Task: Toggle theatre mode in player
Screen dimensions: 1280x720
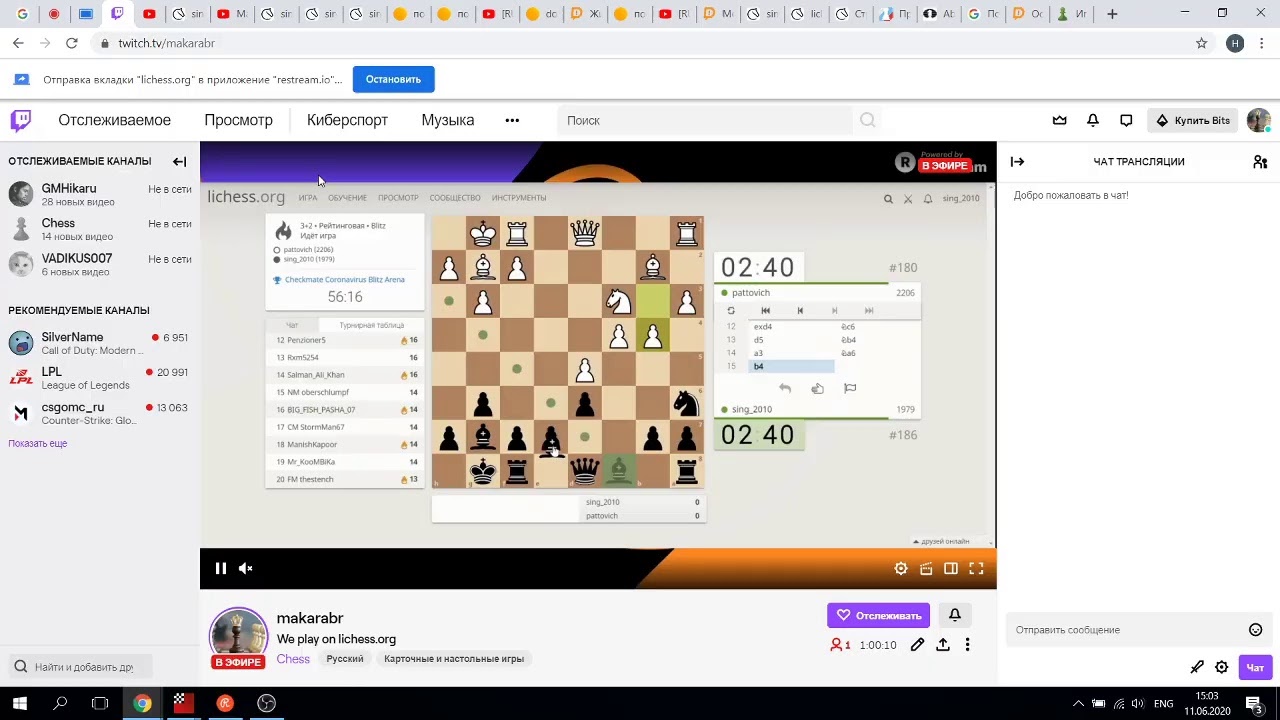Action: click(951, 568)
